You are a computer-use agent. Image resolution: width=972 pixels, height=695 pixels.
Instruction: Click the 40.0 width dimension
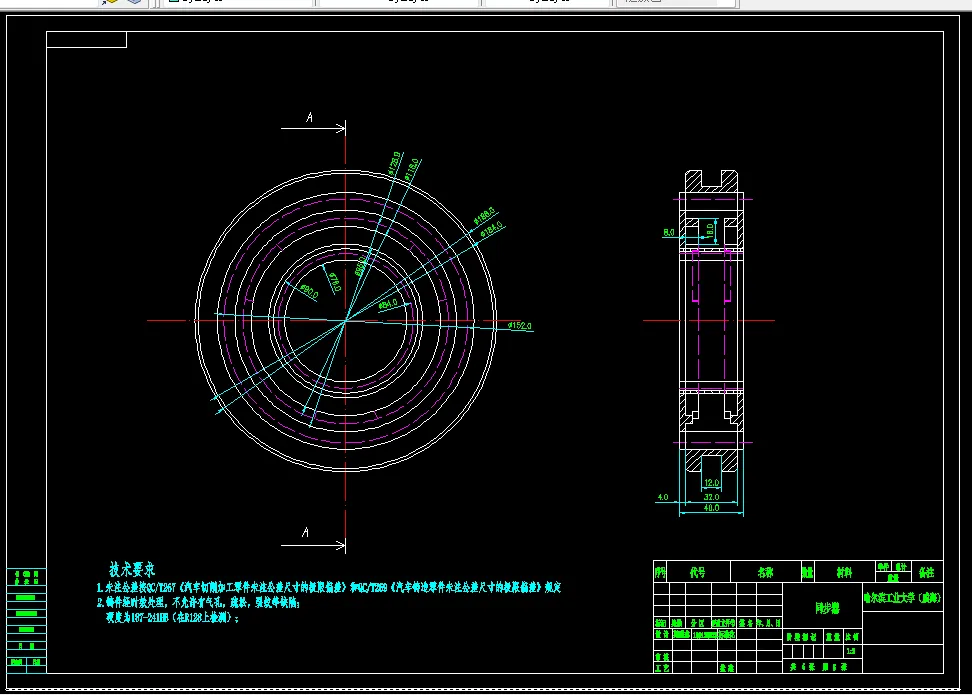[x=711, y=508]
